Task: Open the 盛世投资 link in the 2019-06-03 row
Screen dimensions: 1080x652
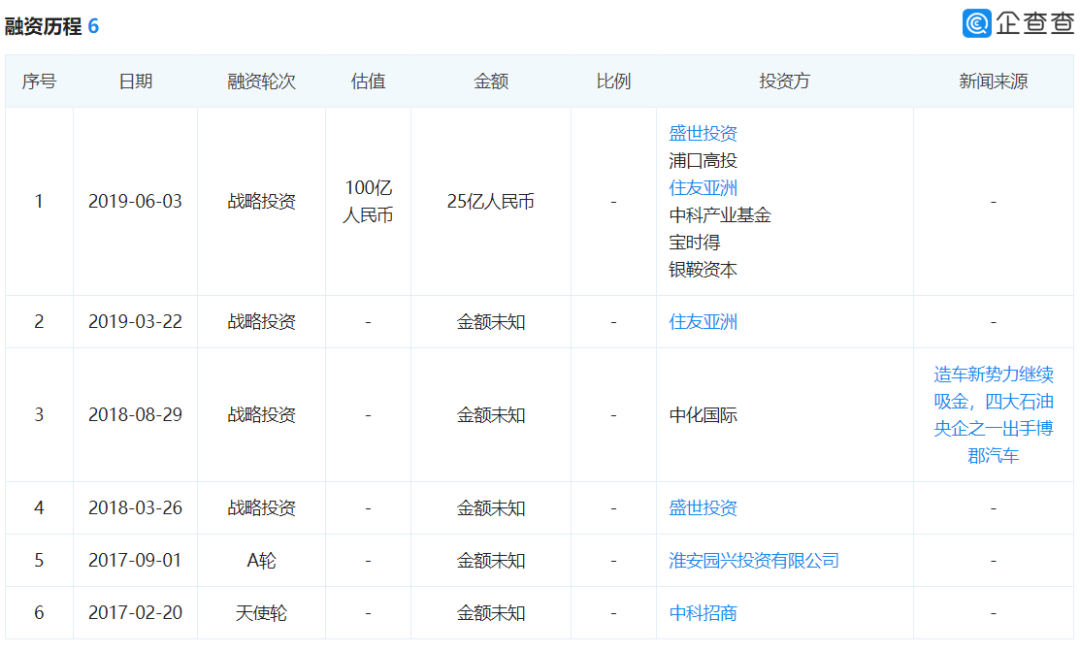Action: point(703,133)
